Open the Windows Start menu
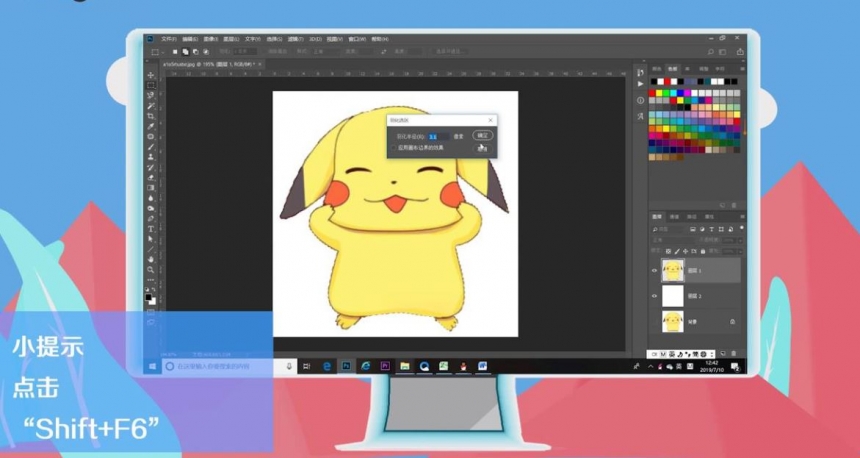860x458 pixels. pos(152,366)
